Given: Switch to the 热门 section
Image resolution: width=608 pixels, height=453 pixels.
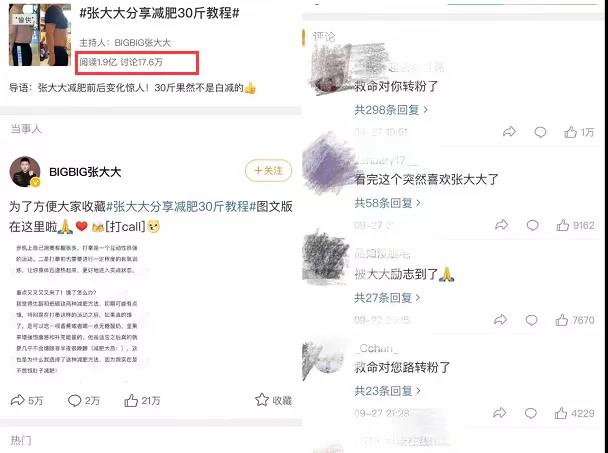Looking at the screenshot, I should point(21,440).
